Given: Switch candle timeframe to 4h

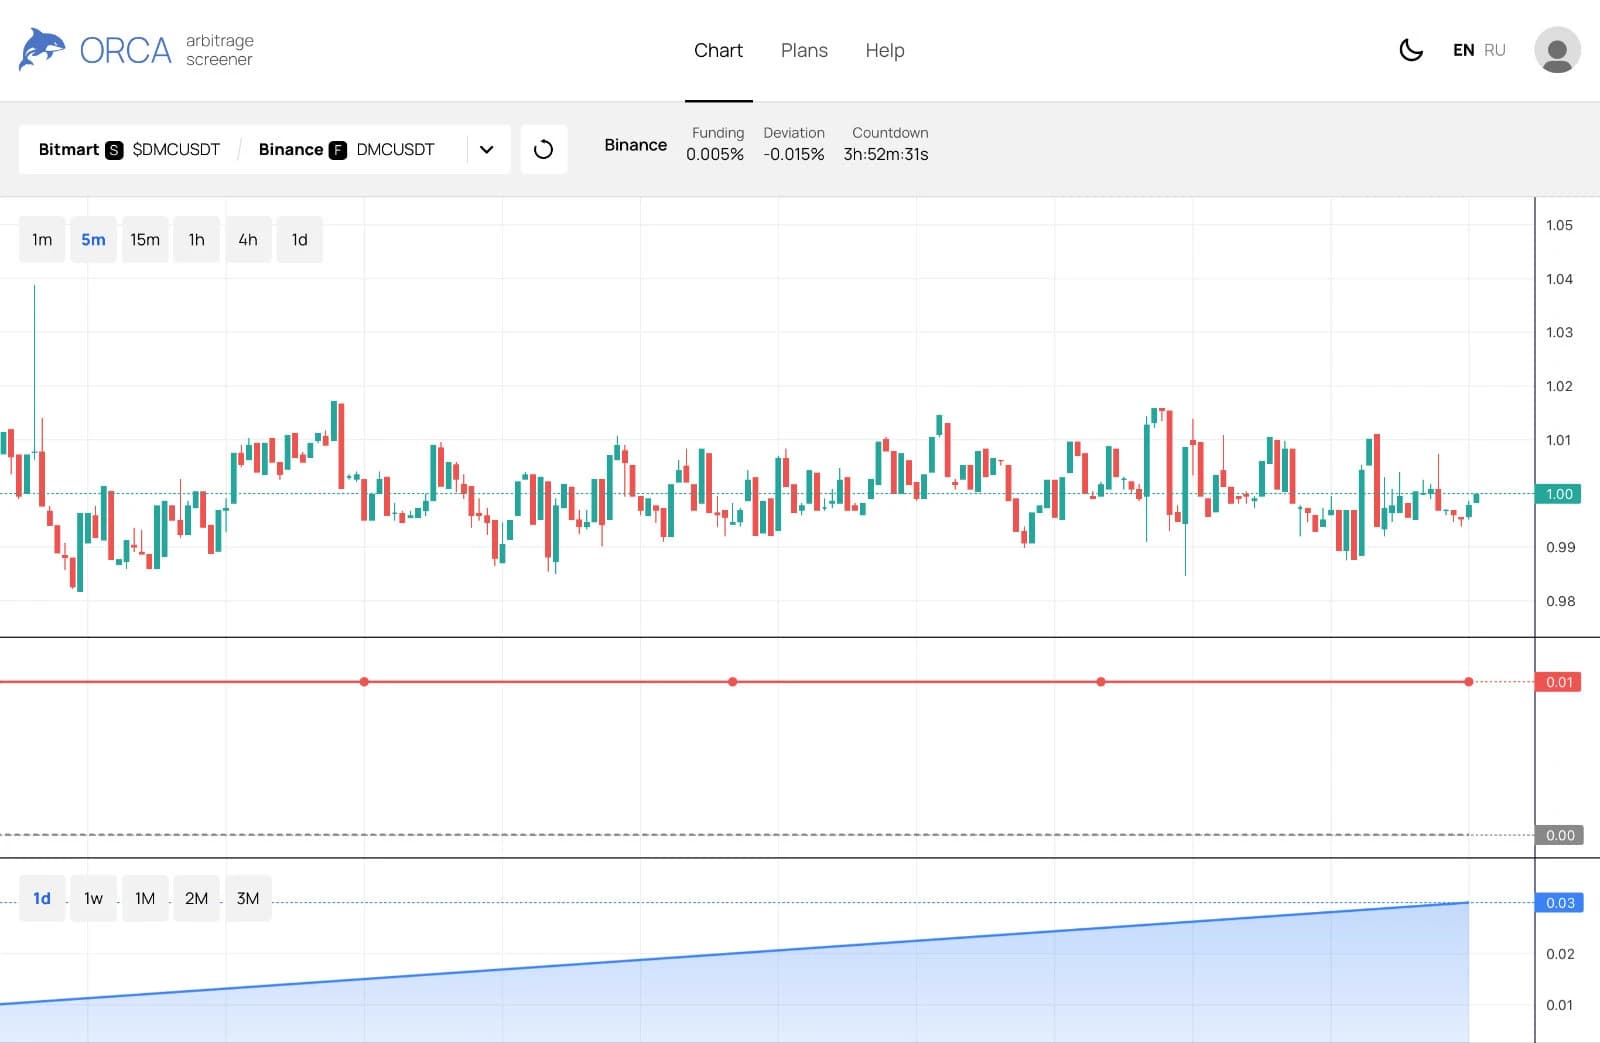Looking at the screenshot, I should (248, 240).
